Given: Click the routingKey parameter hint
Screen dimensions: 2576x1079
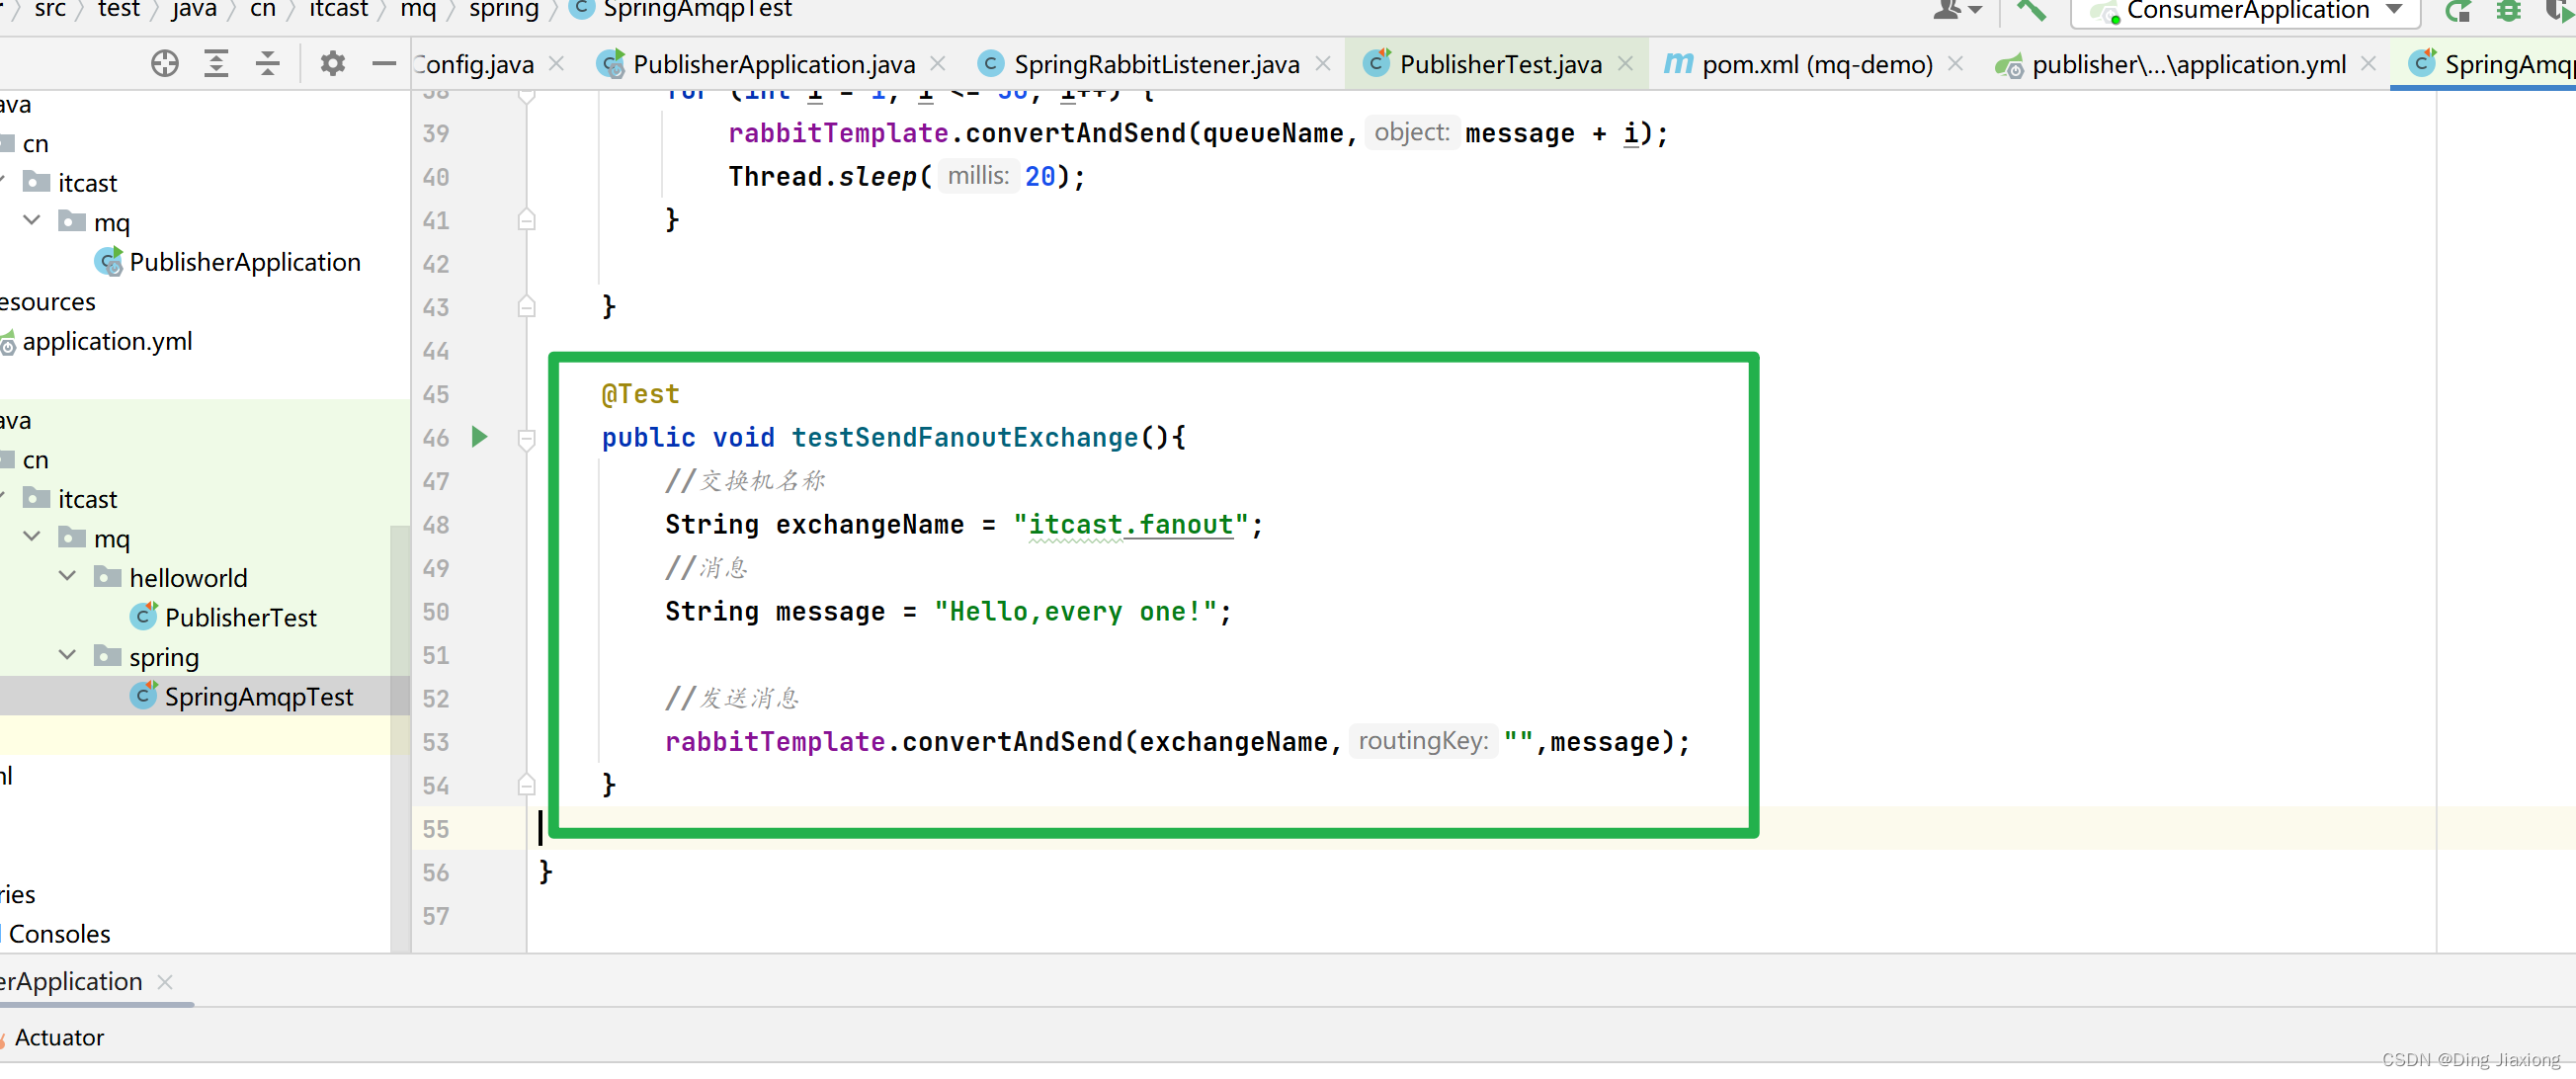Looking at the screenshot, I should (1423, 741).
